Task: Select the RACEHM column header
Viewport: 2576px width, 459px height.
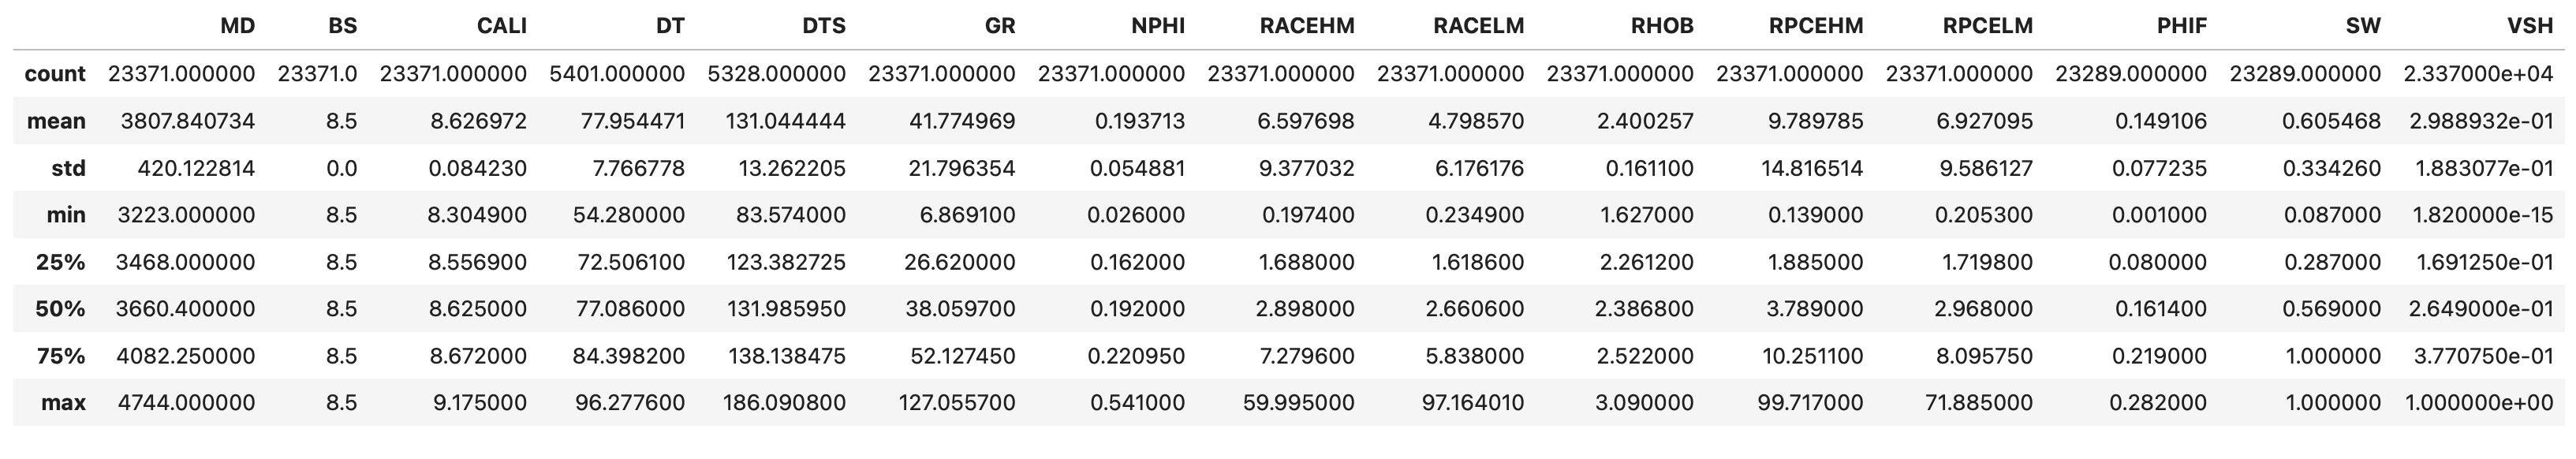Action: tap(1306, 26)
